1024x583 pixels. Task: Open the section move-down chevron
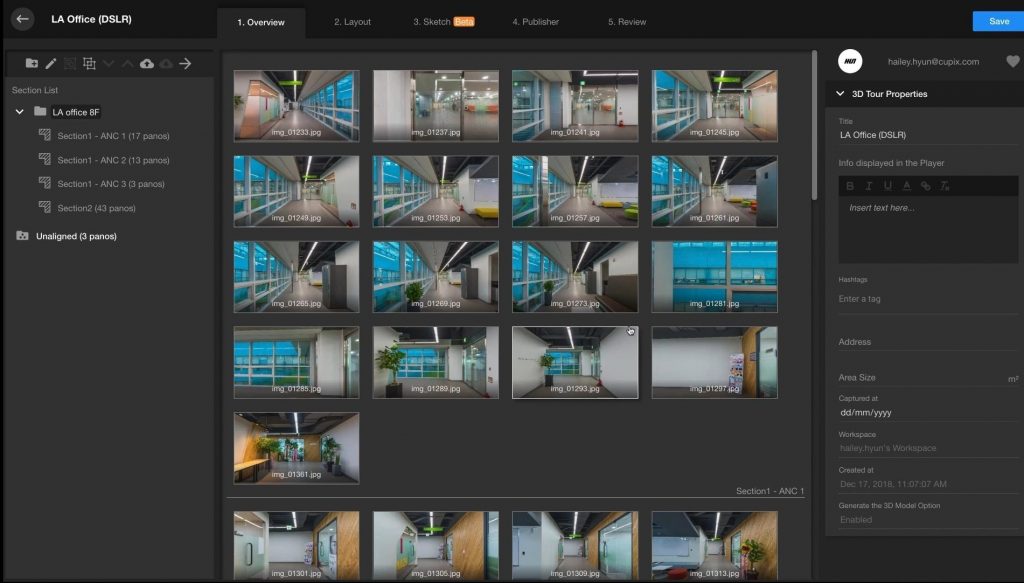[109, 63]
